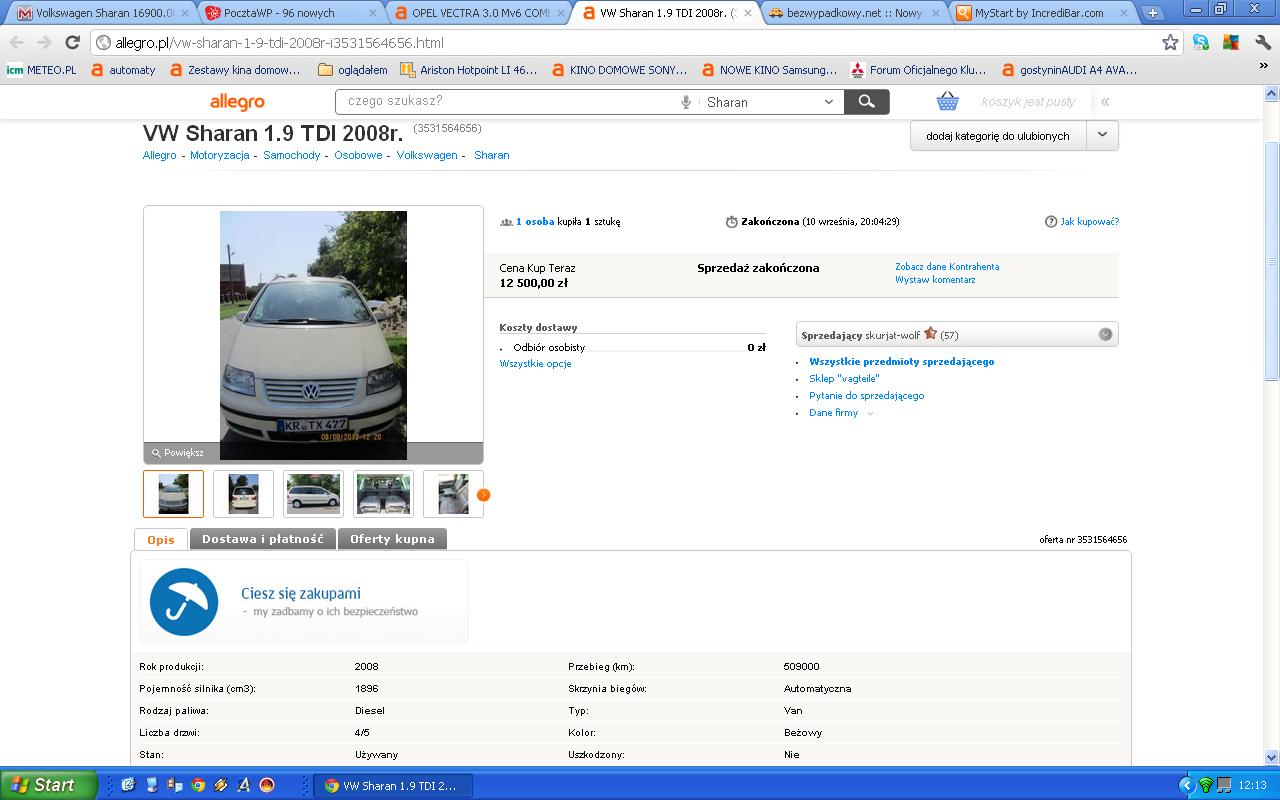The height and width of the screenshot is (800, 1280).
Task: Run search with the magnifier button
Action: click(x=867, y=102)
